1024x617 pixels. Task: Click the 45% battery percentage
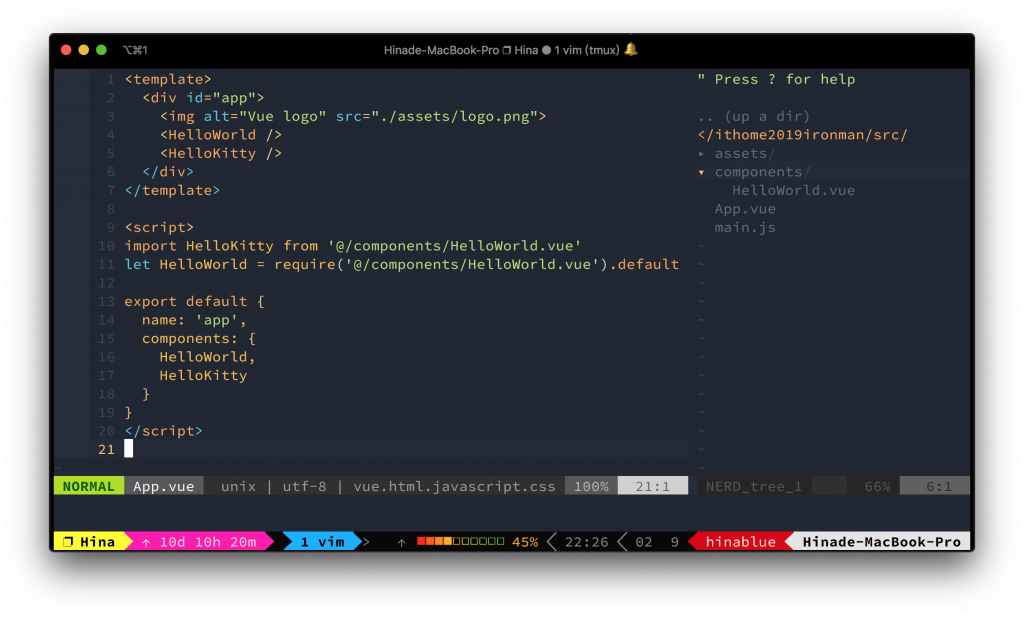click(x=525, y=542)
